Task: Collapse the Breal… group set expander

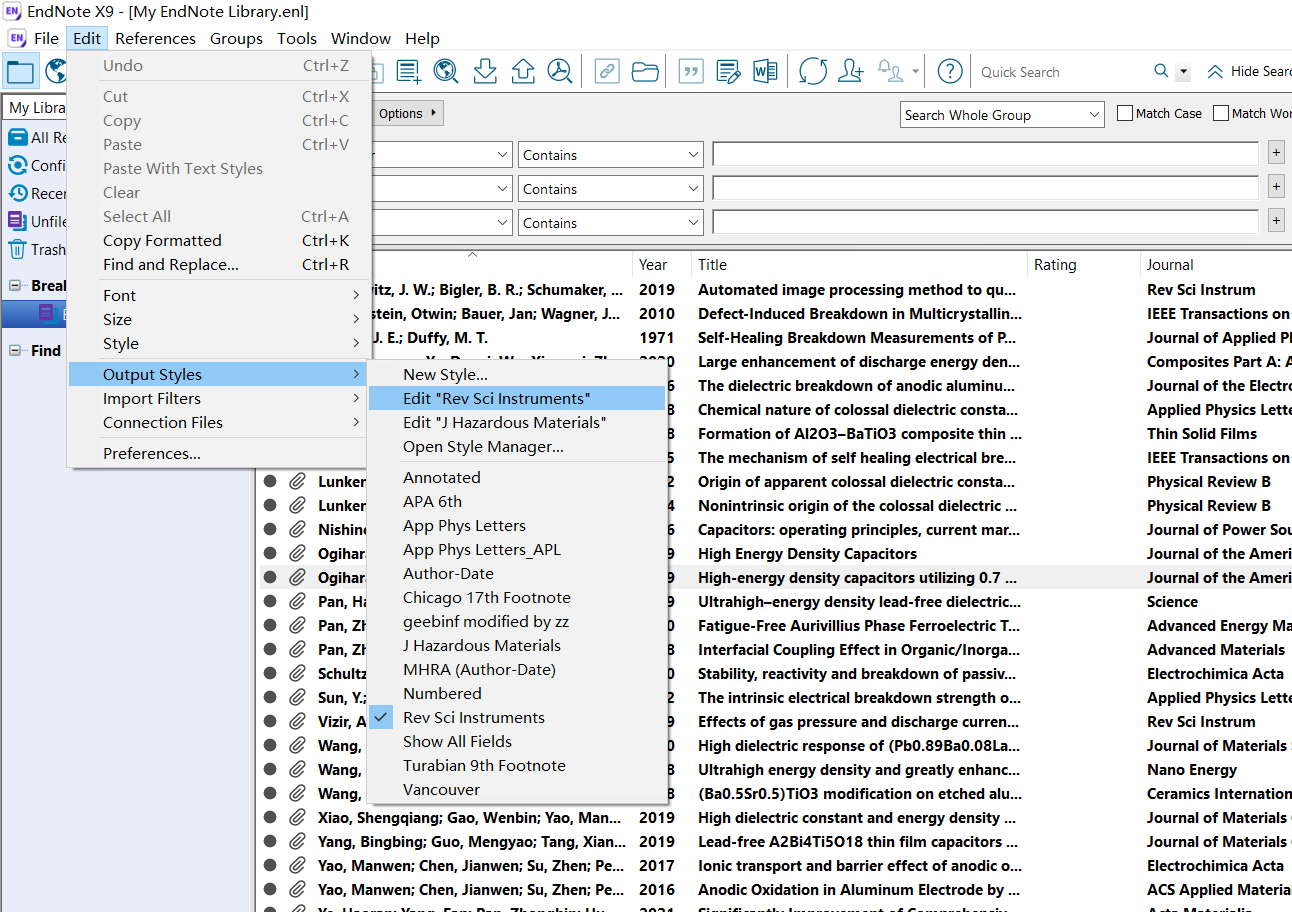Action: tap(15, 286)
